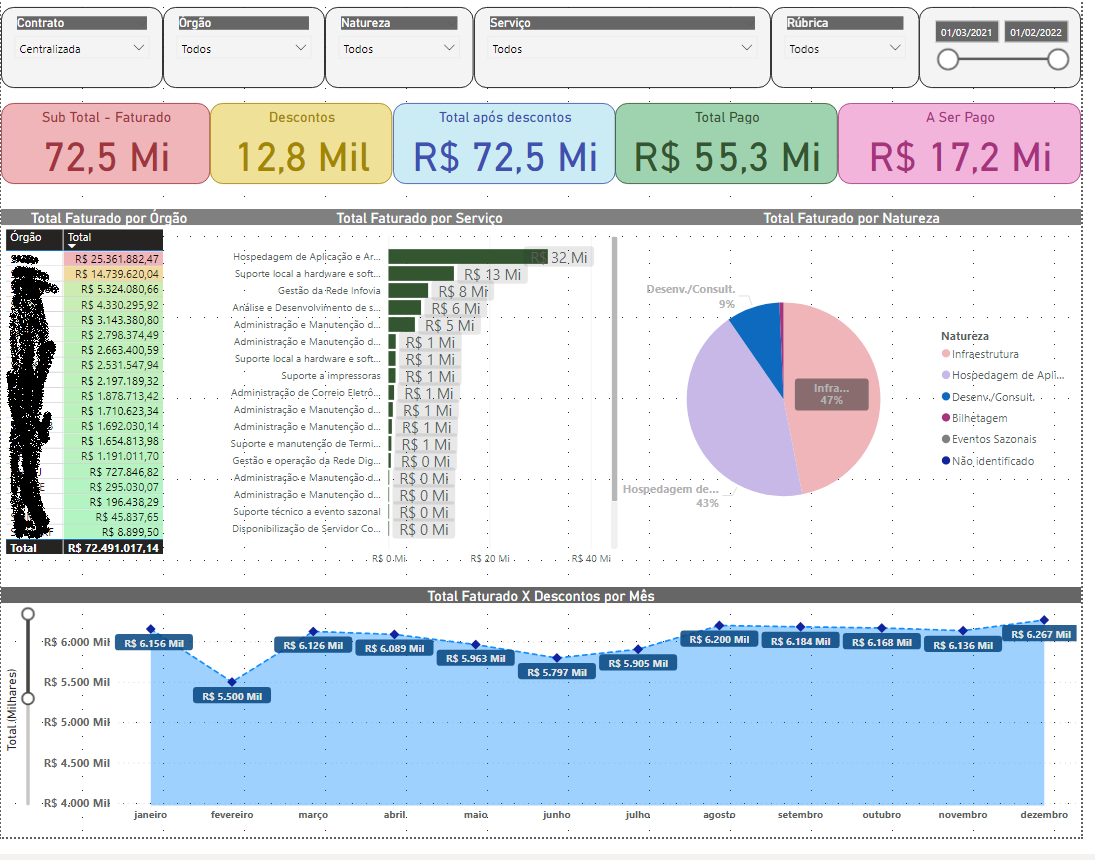Image resolution: width=1109 pixels, height=861 pixels.
Task: Click the março data label R$ 6.126 Mil
Action: click(313, 645)
